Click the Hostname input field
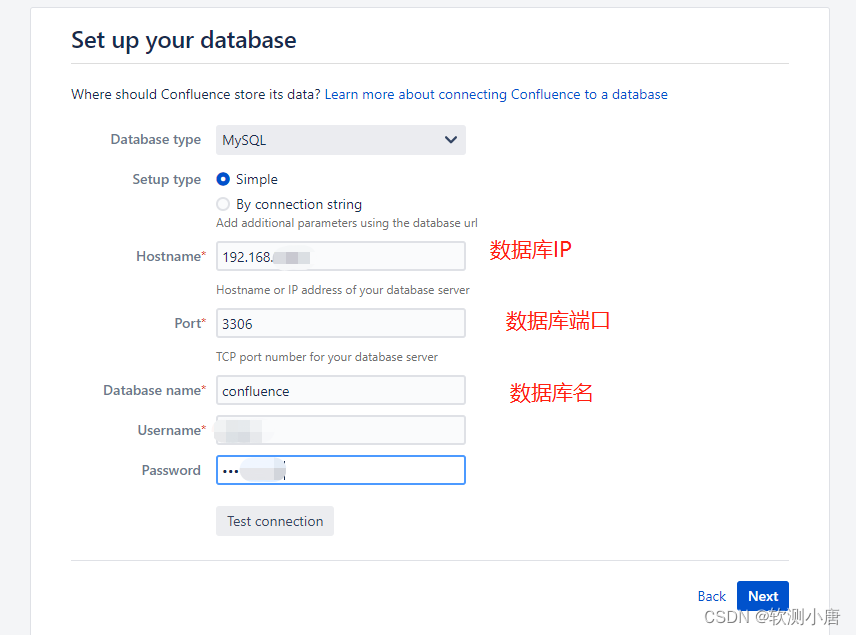 click(341, 256)
